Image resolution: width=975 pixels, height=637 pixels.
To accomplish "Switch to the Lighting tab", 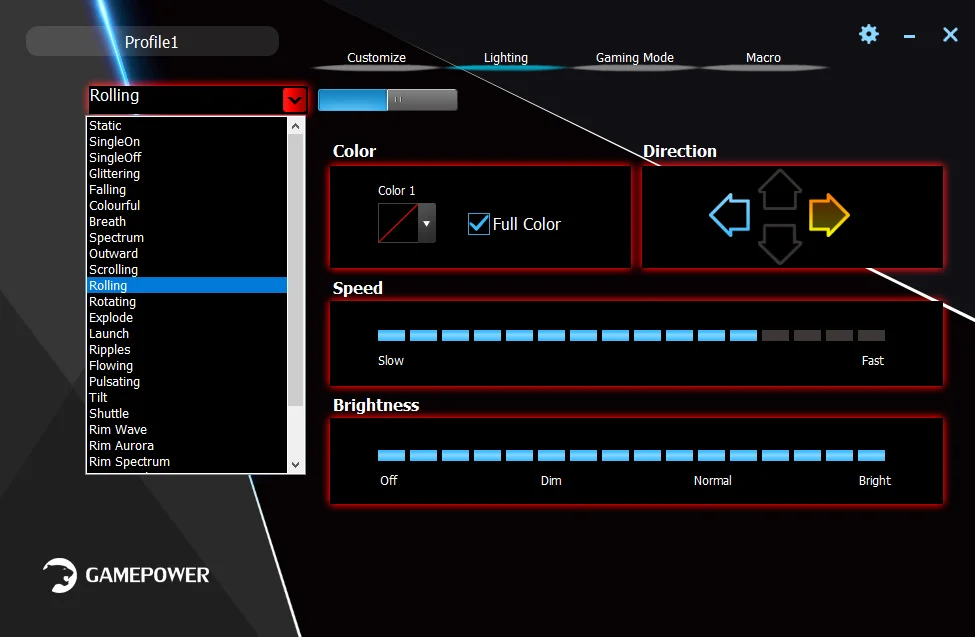I will pyautogui.click(x=506, y=58).
